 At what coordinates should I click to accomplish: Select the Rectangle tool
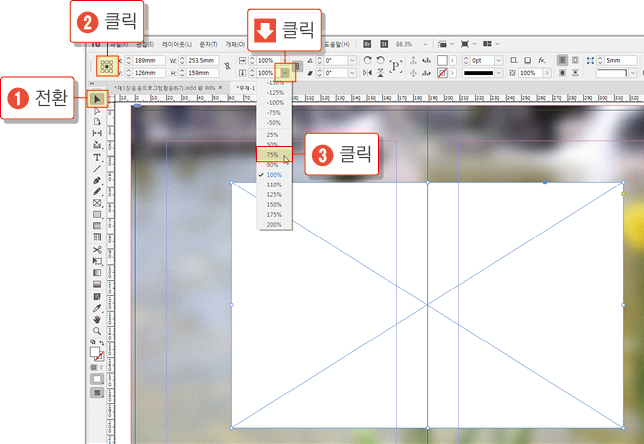97,214
